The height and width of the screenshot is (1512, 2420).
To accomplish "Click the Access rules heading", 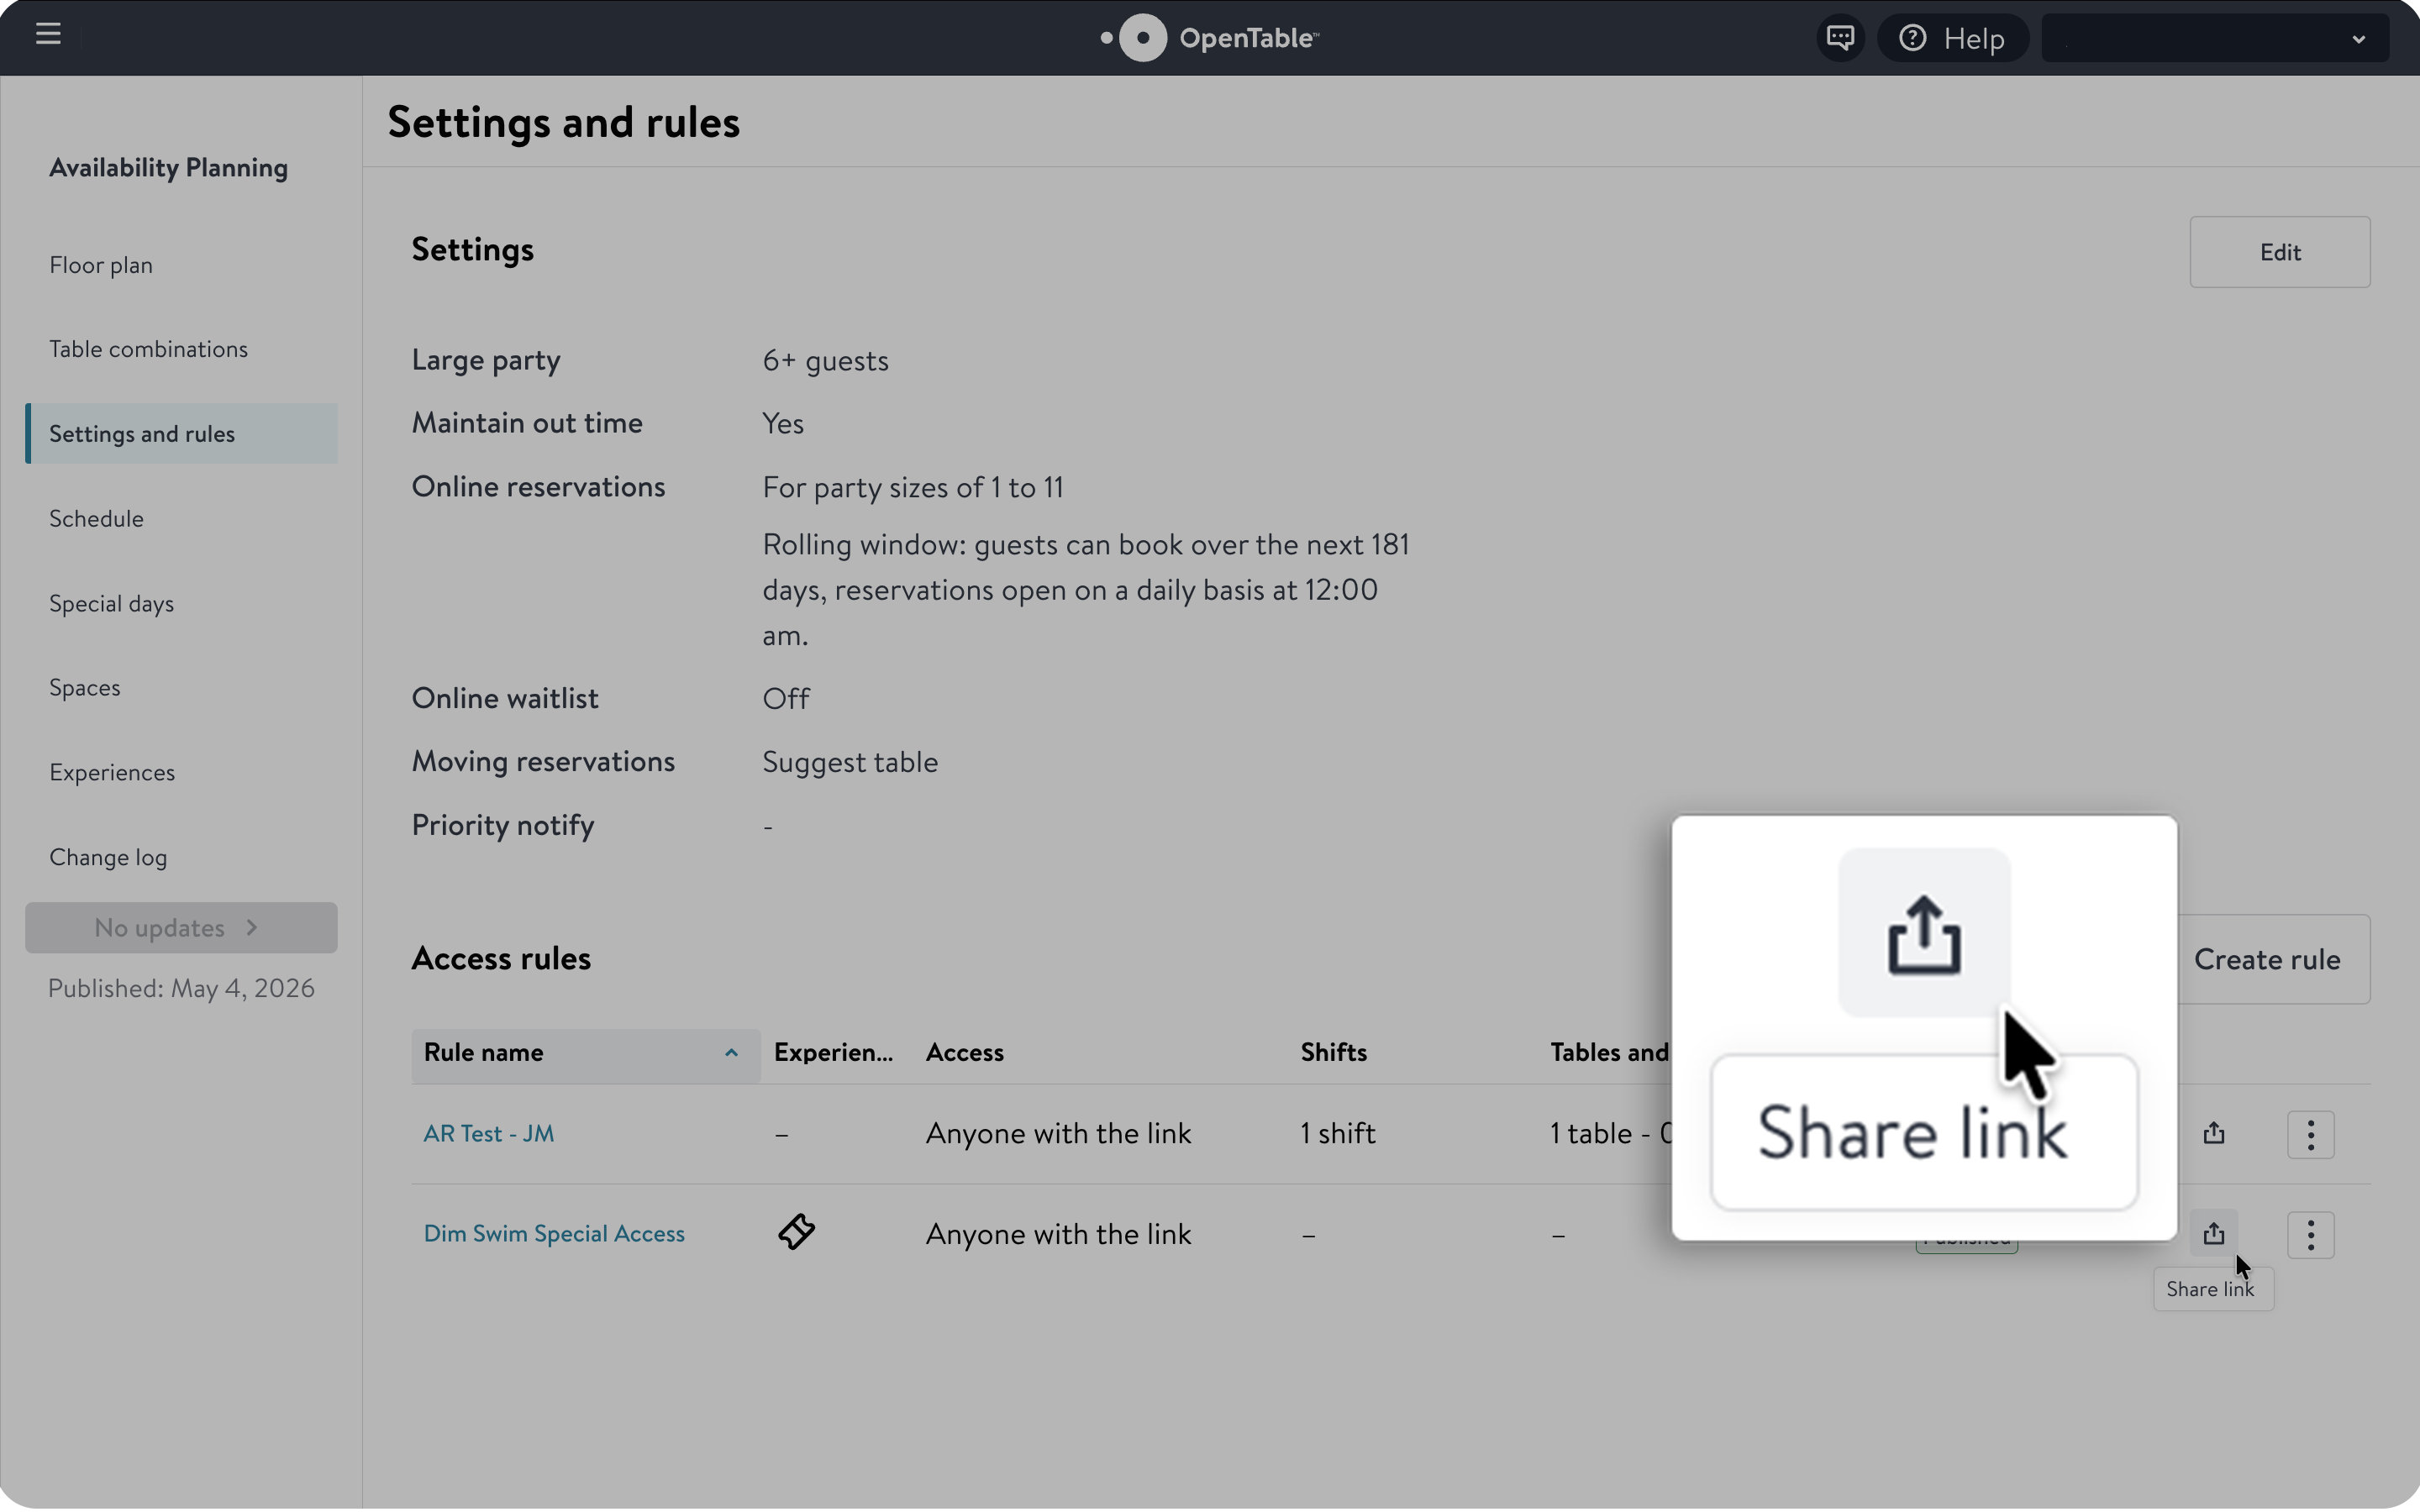I will (x=501, y=958).
